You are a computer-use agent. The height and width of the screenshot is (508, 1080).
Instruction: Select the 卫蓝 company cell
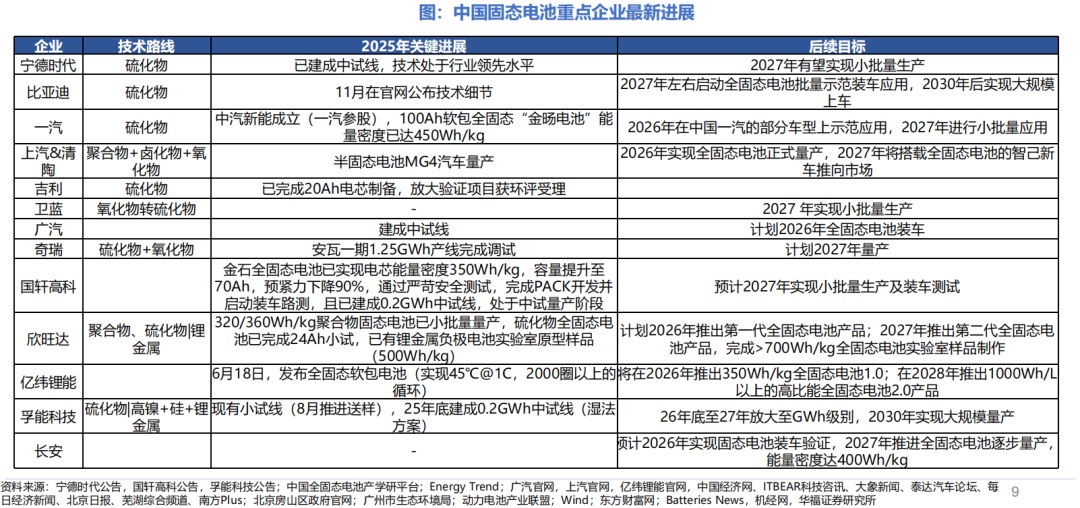coord(48,209)
